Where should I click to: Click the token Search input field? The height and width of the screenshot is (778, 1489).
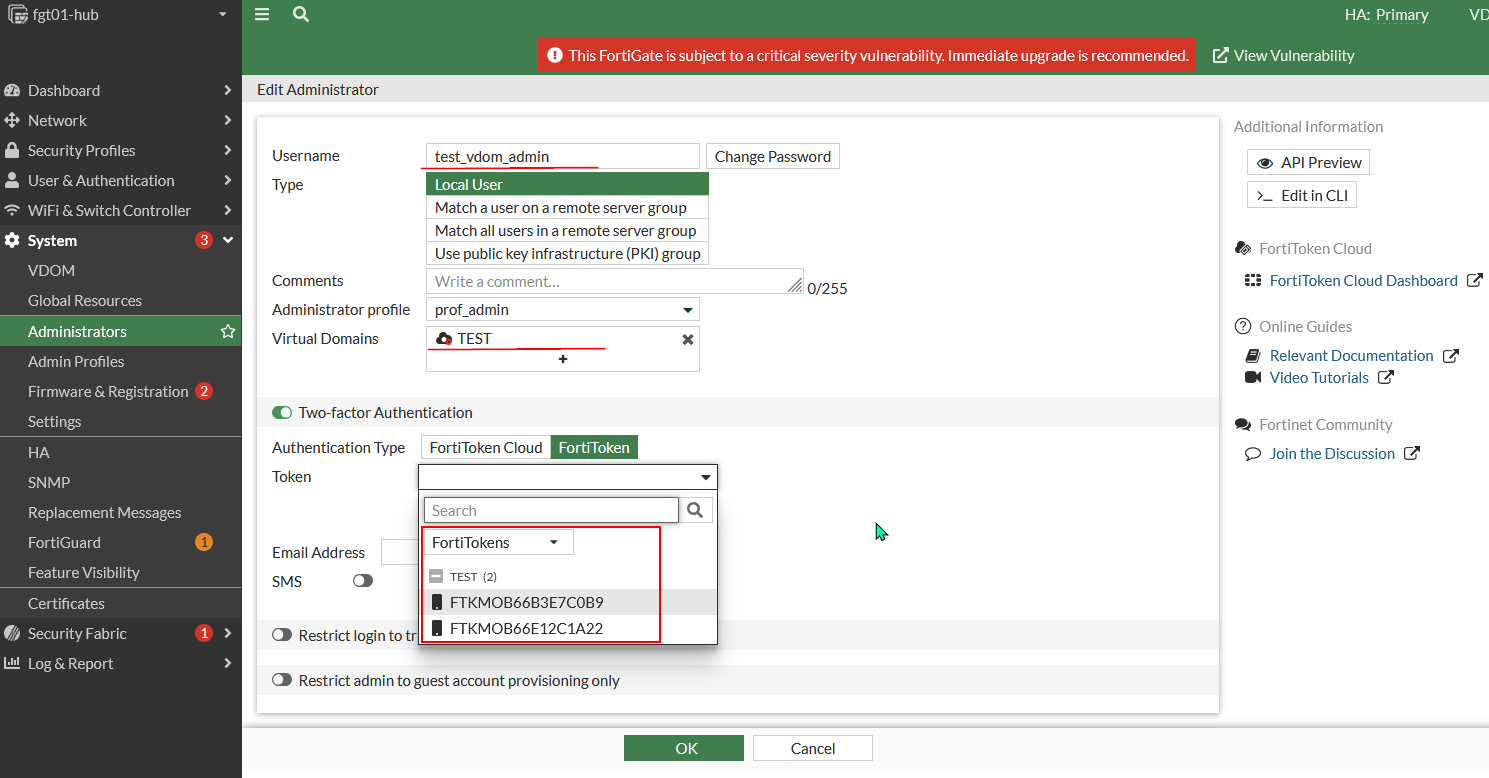[x=552, y=510]
